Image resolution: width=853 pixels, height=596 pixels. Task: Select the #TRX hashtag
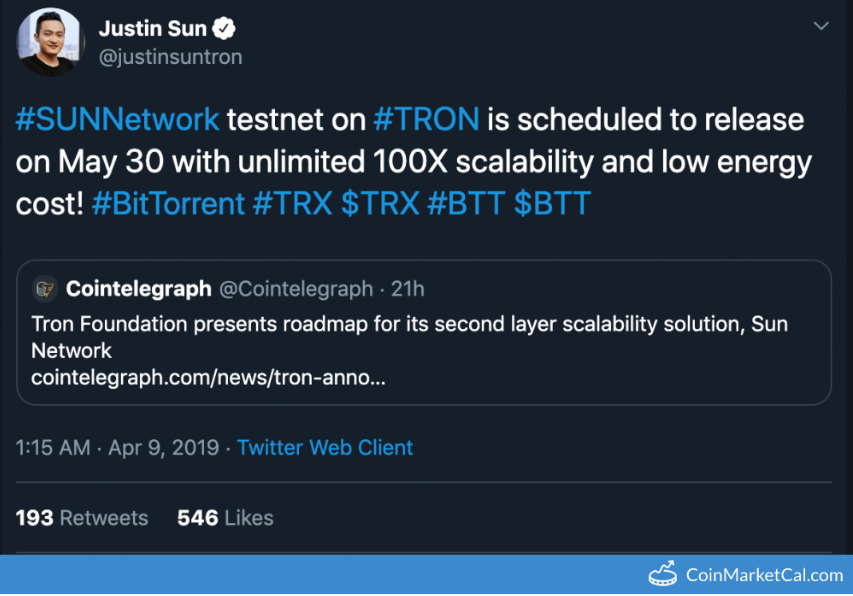click(293, 204)
